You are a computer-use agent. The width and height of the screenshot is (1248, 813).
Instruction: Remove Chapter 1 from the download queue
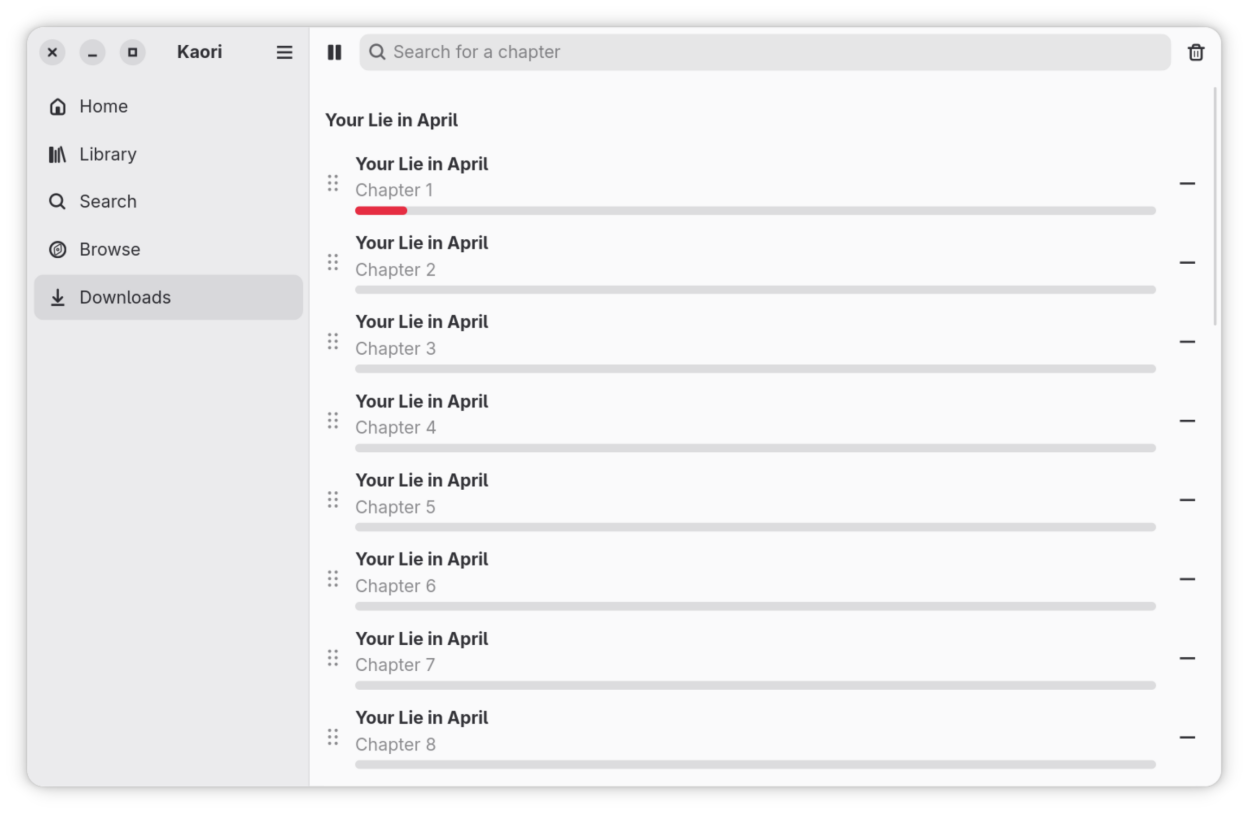pyautogui.click(x=1187, y=183)
